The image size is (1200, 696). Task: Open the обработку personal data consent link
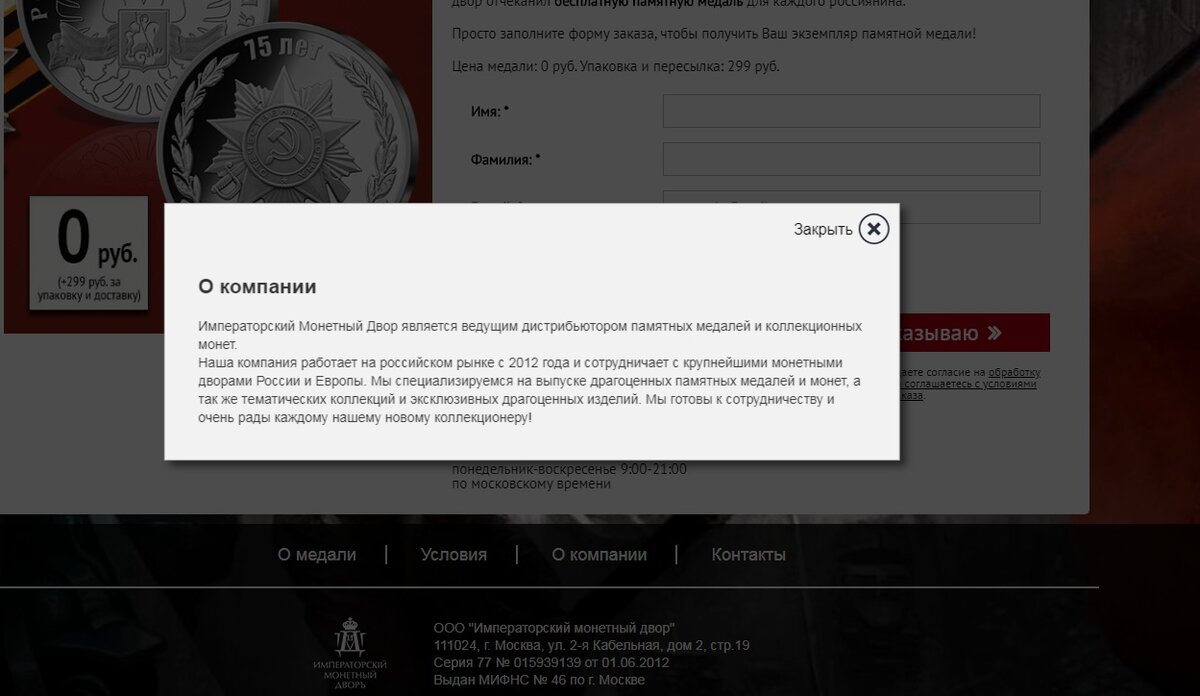[1014, 372]
